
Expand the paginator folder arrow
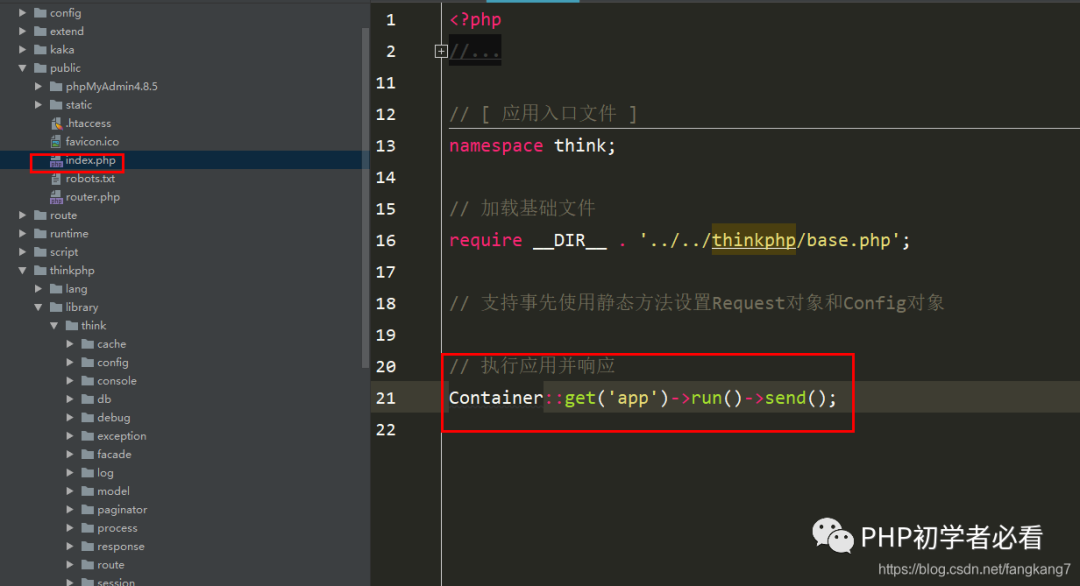[70, 510]
